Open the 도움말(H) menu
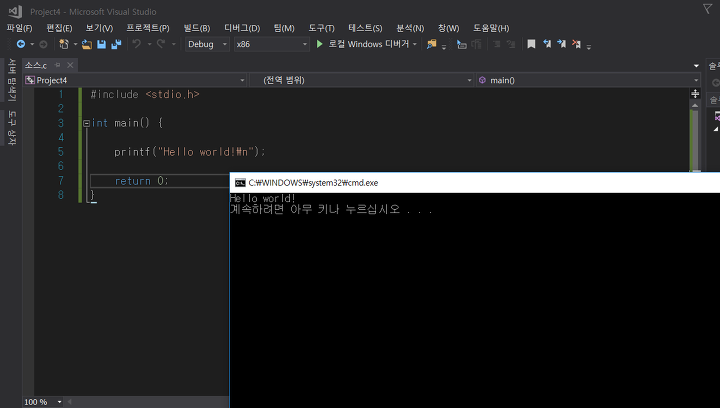Image resolution: width=720 pixels, height=408 pixels. point(491,28)
